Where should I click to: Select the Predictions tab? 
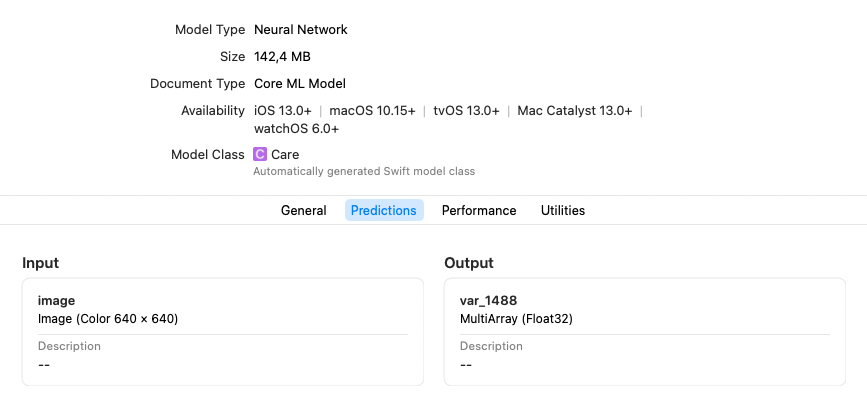coord(384,211)
